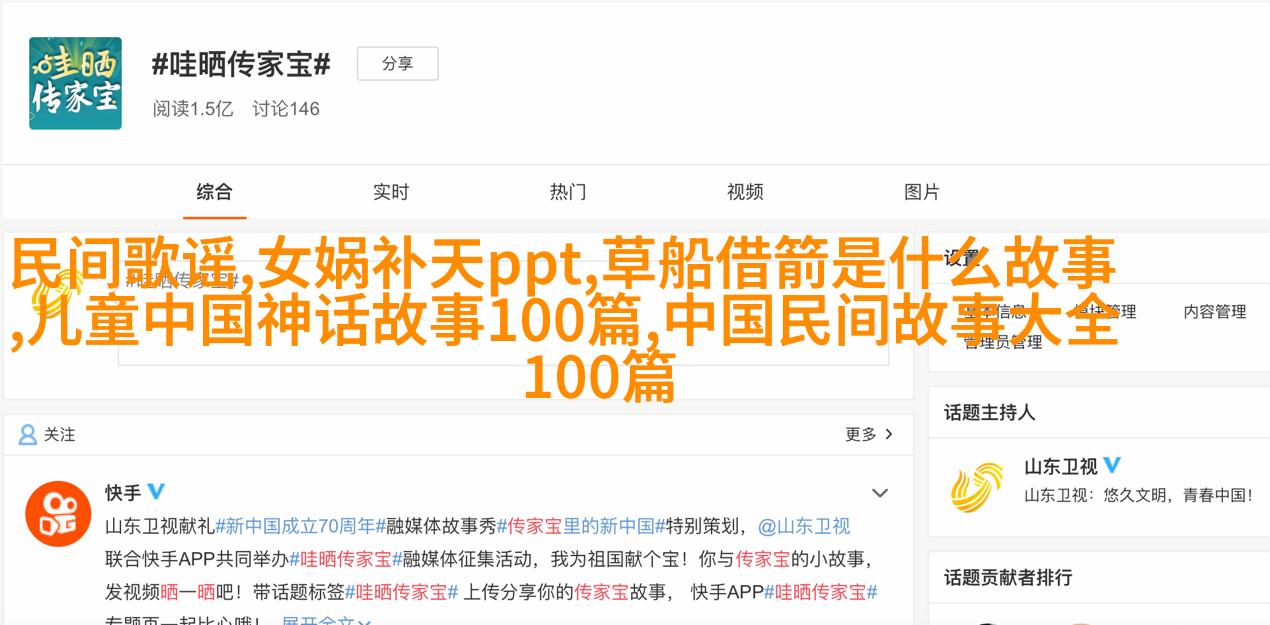1270x625 pixels.
Task: Switch to the 综合 tab
Action: tap(214, 192)
